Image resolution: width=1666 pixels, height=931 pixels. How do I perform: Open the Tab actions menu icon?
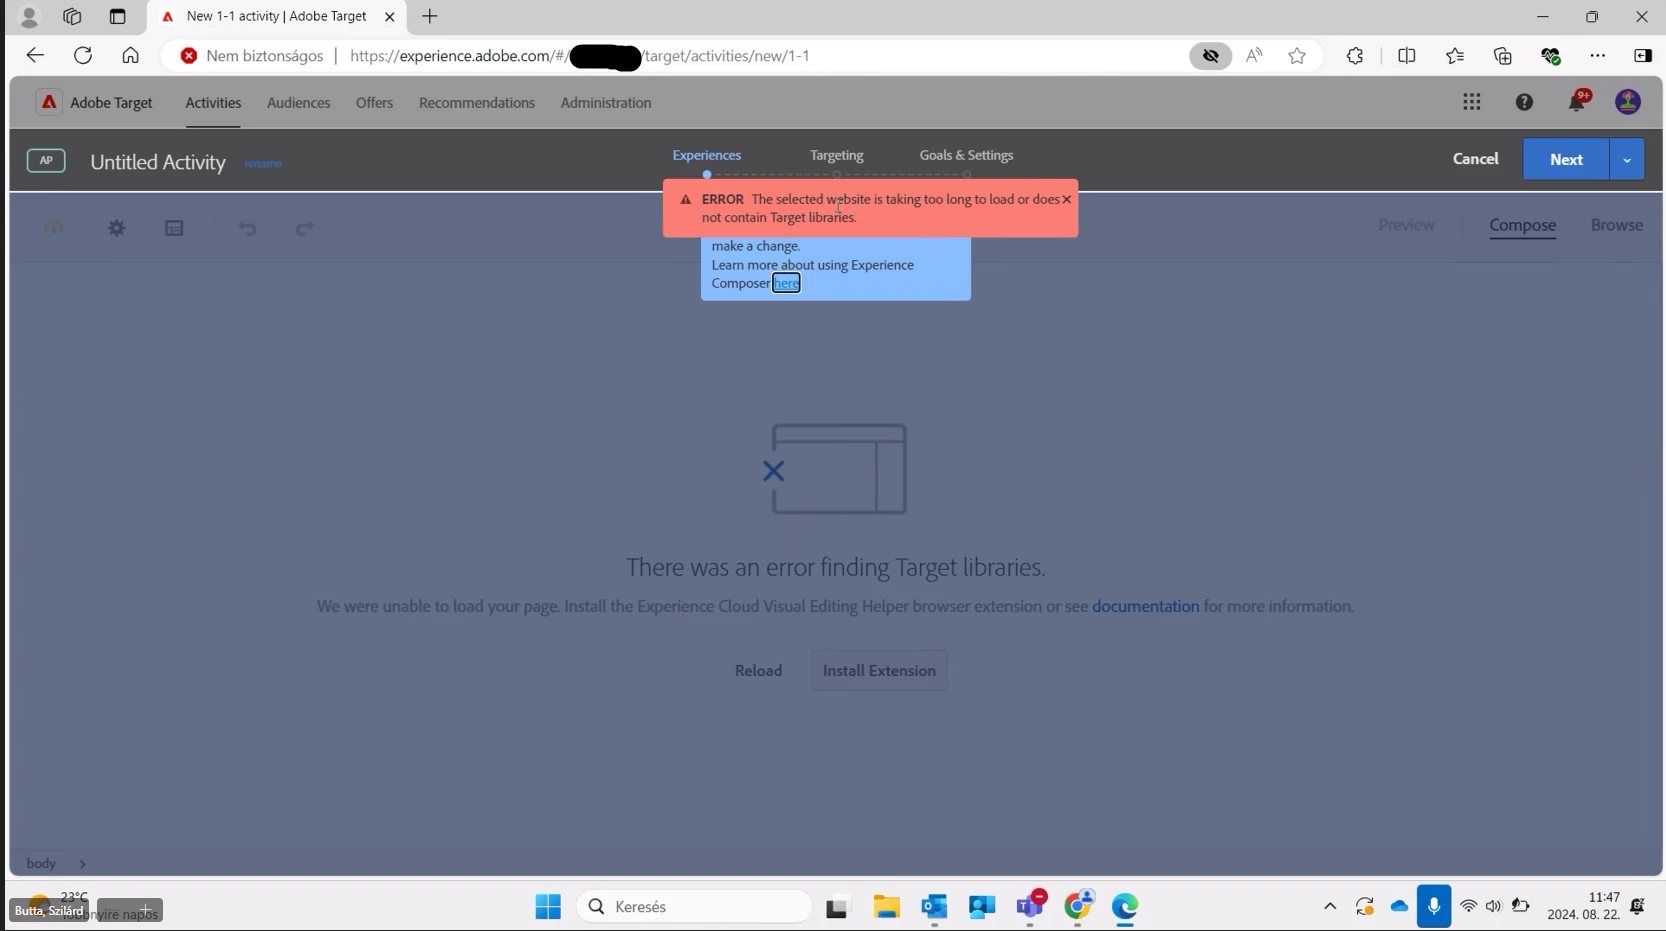coord(117,17)
